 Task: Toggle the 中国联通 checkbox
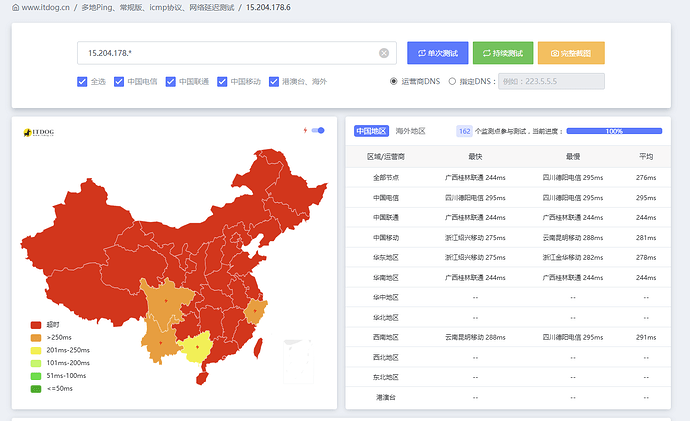point(171,82)
